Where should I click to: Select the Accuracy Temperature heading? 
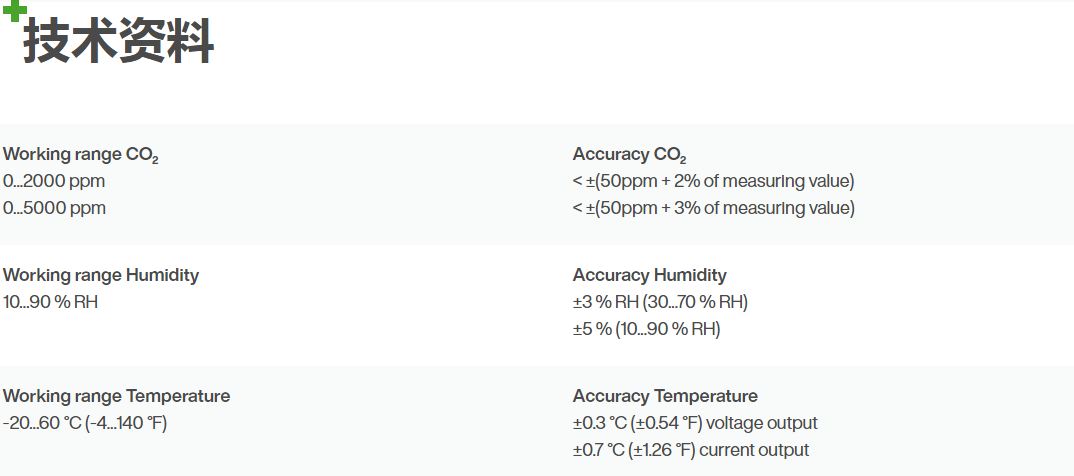(665, 397)
